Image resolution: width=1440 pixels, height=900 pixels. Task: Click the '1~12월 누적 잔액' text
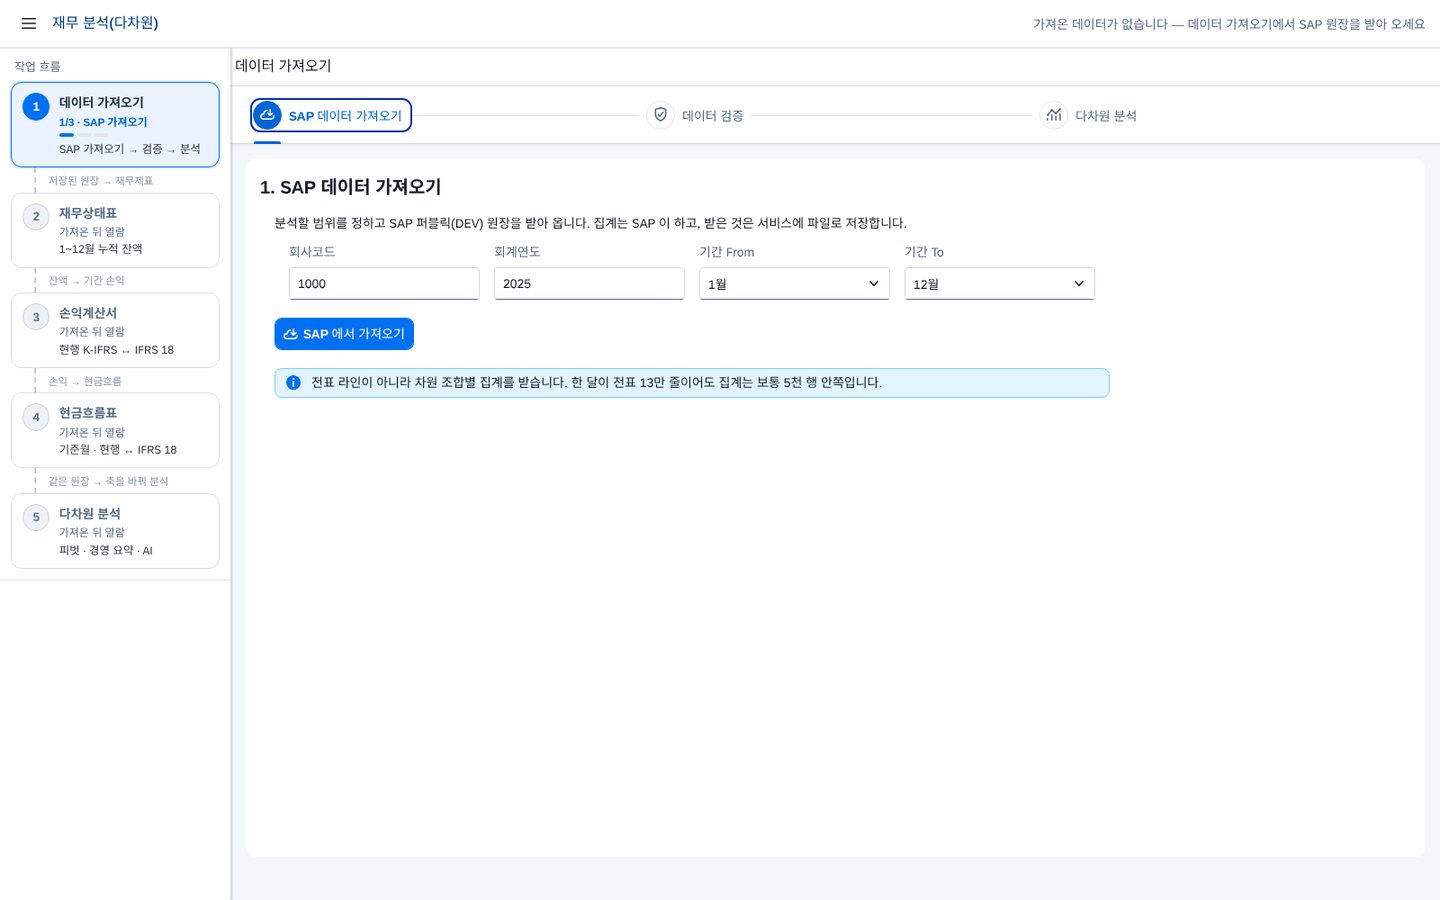click(101, 249)
